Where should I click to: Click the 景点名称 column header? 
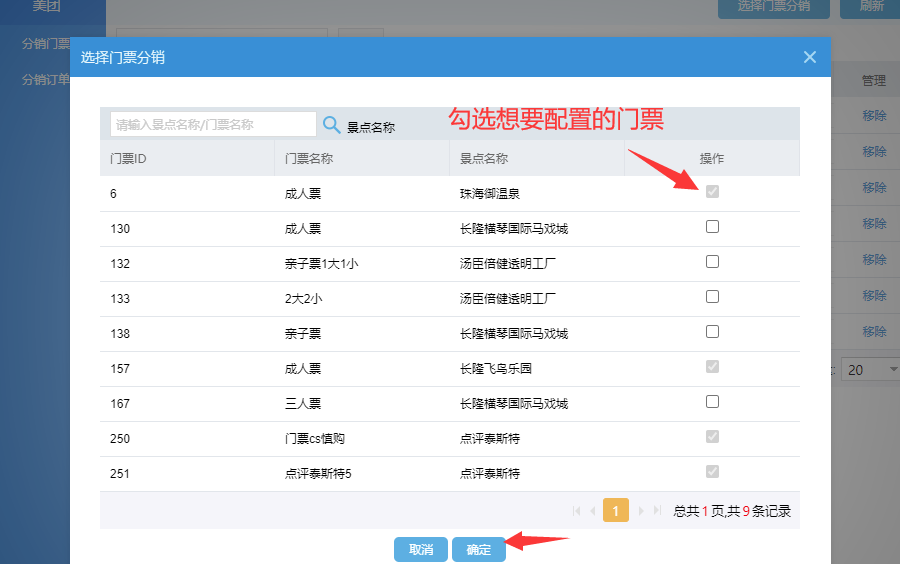(484, 158)
